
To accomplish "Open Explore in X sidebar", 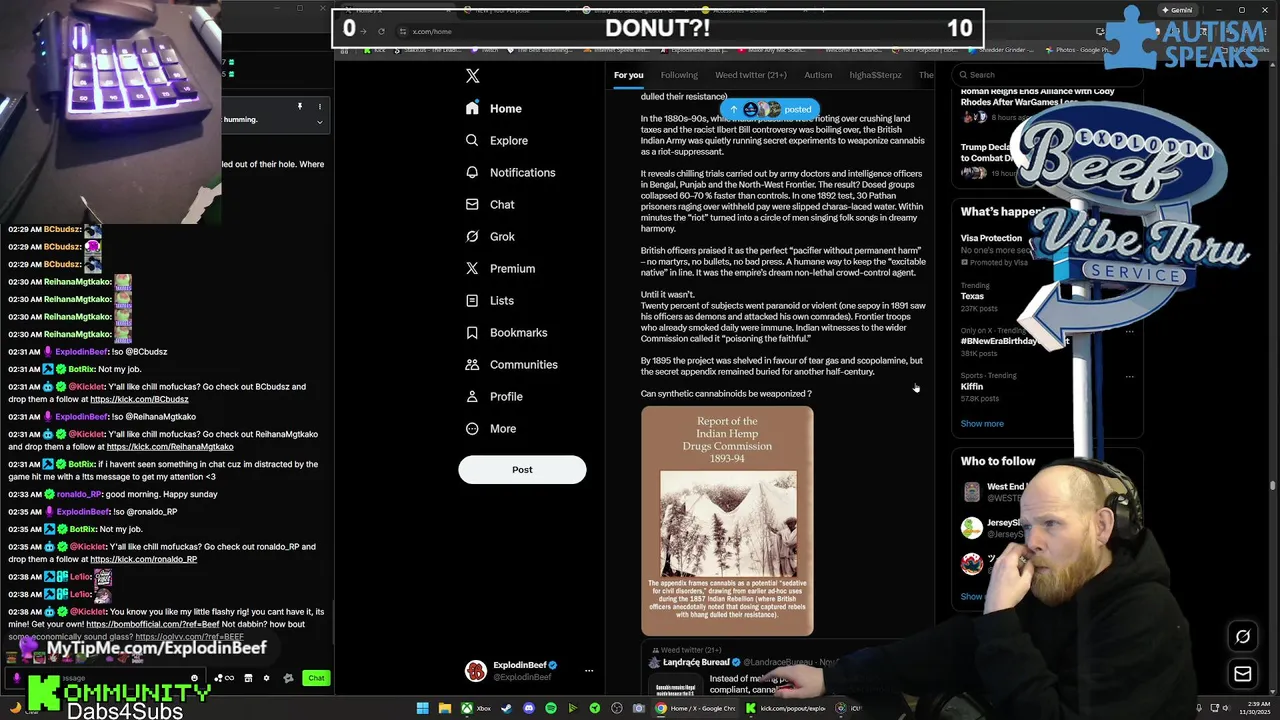I will pos(497,140).
